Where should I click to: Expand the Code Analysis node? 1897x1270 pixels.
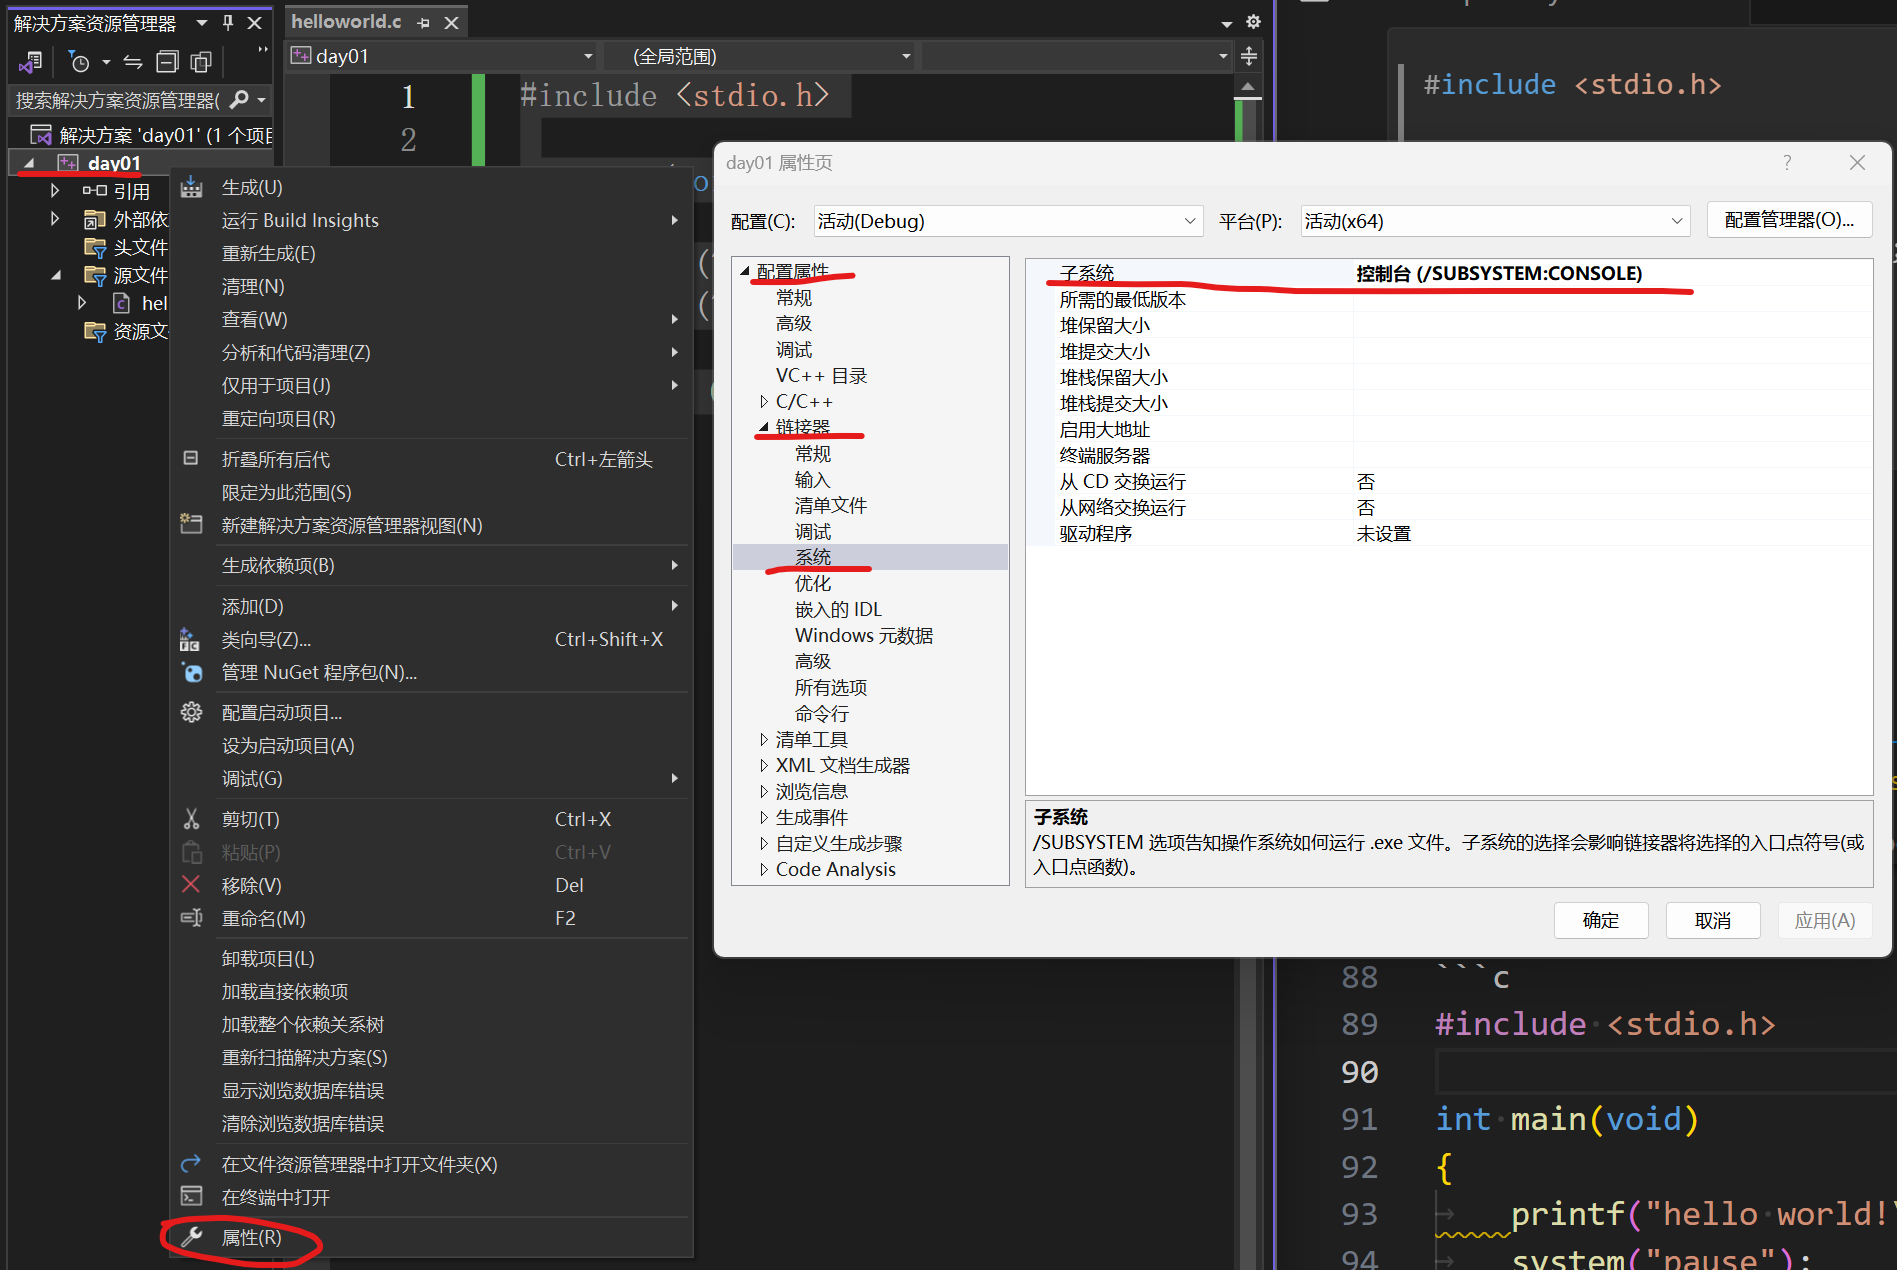tap(764, 870)
